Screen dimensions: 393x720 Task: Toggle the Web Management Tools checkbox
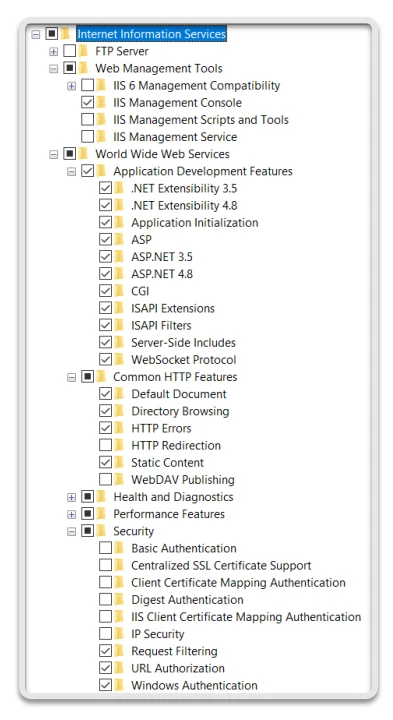pos(69,68)
